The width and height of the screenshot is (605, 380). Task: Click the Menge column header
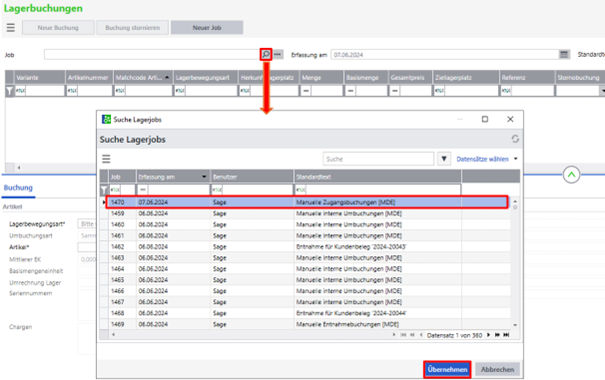[321, 78]
